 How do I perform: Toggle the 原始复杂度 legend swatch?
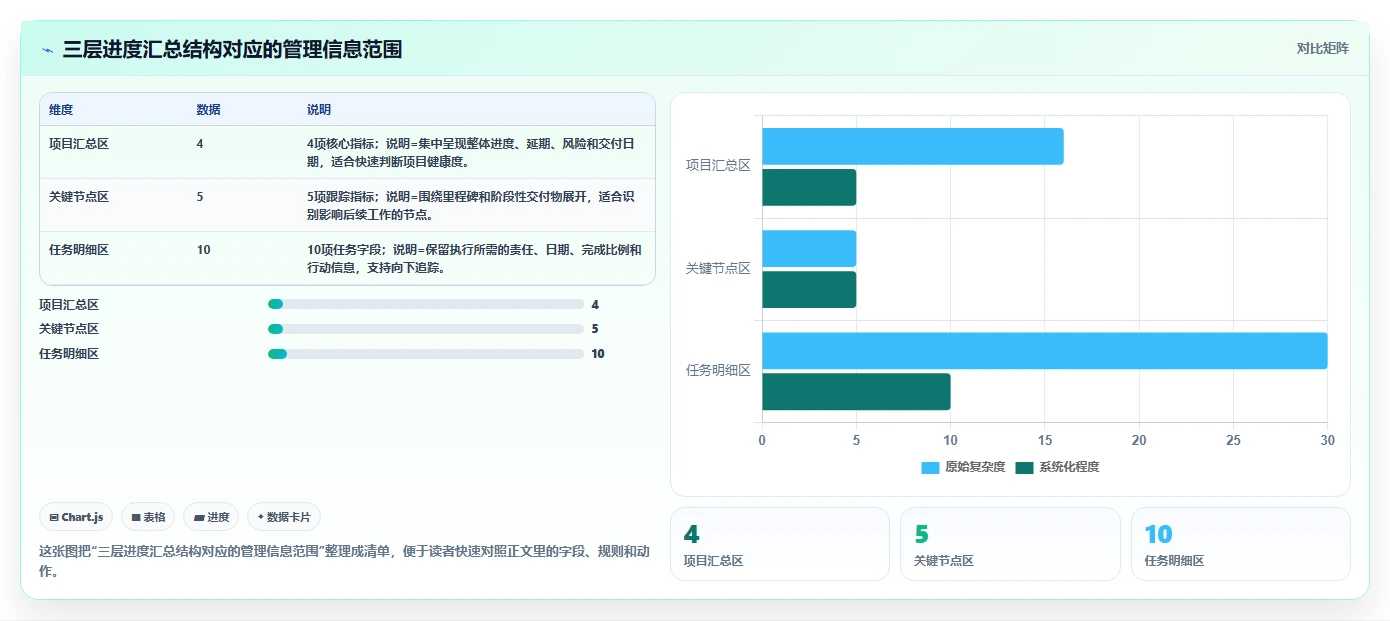[930, 467]
